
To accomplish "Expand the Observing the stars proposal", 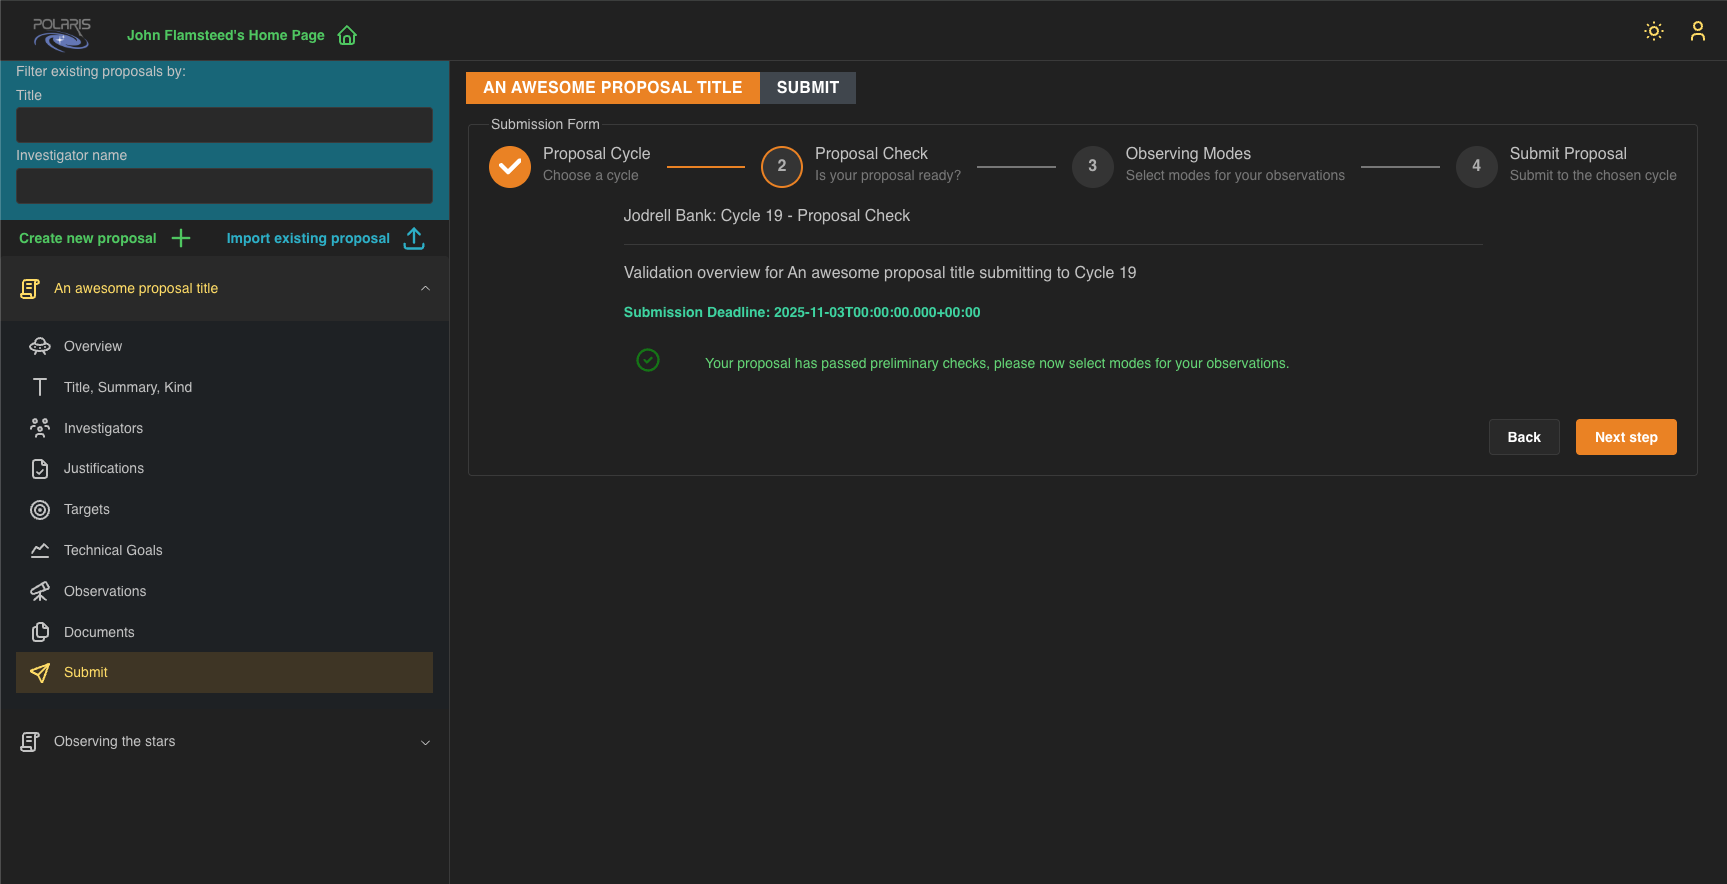I will pyautogui.click(x=425, y=742).
